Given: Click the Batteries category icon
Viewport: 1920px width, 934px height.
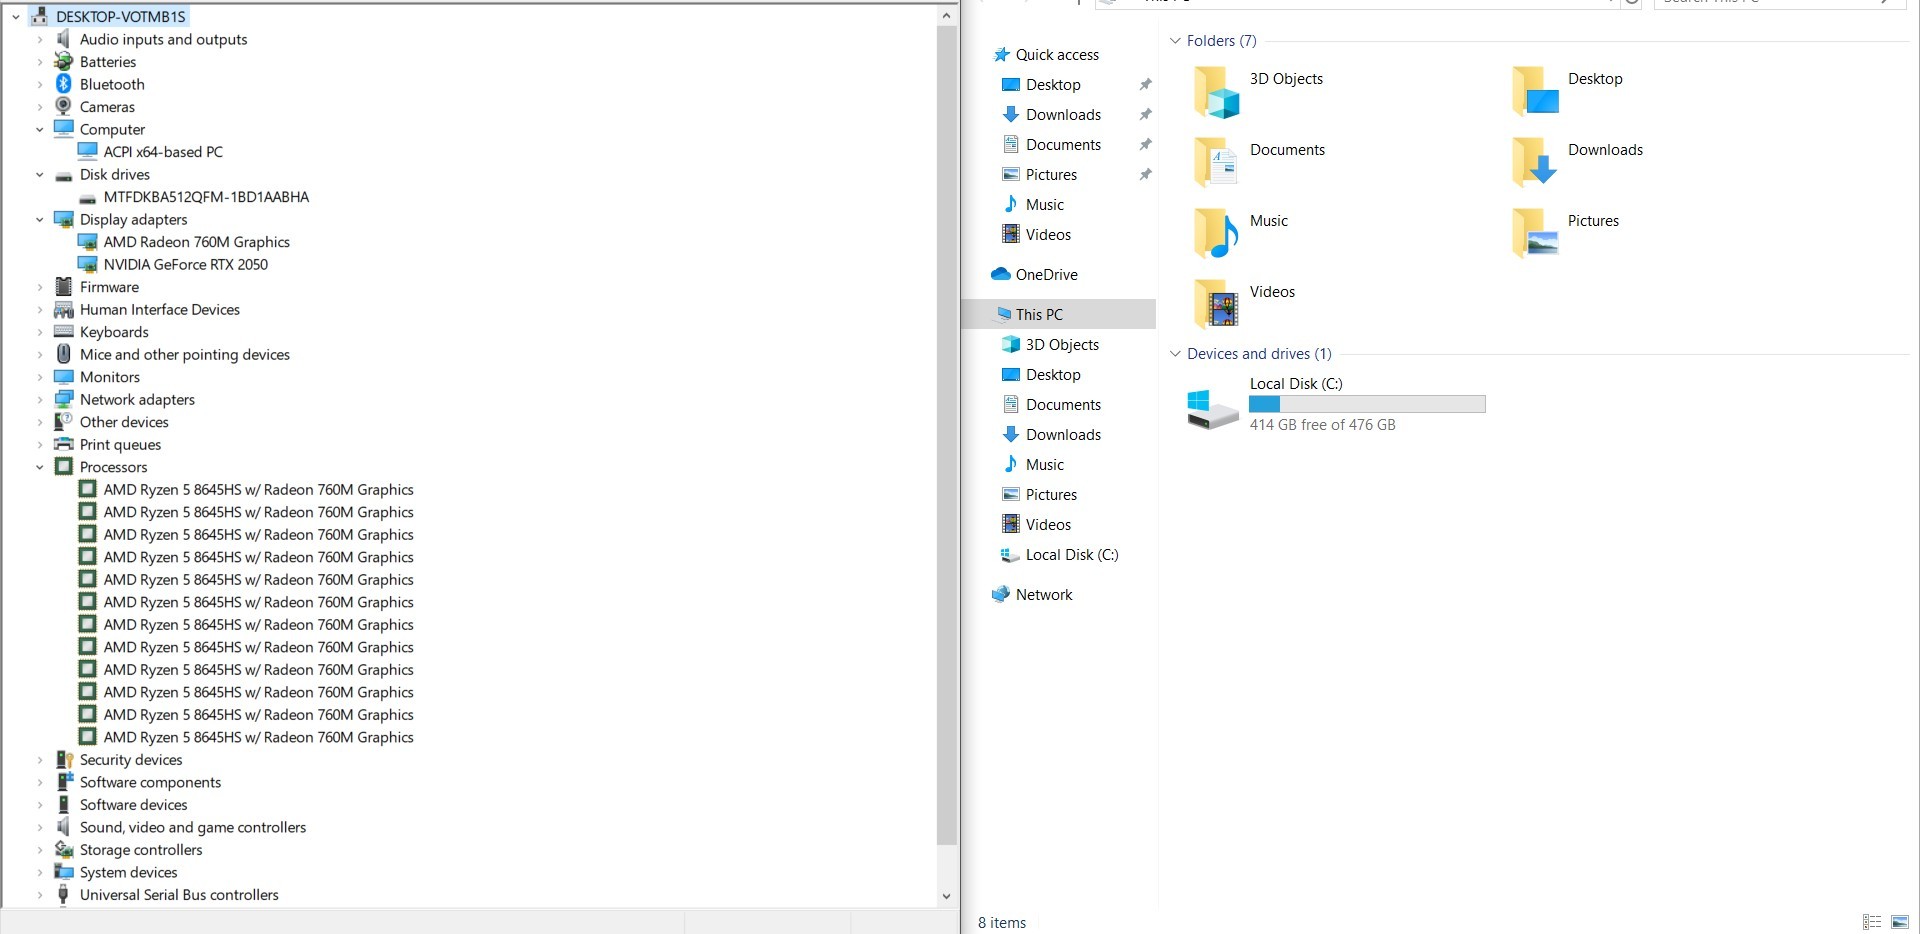Looking at the screenshot, I should (x=63, y=61).
